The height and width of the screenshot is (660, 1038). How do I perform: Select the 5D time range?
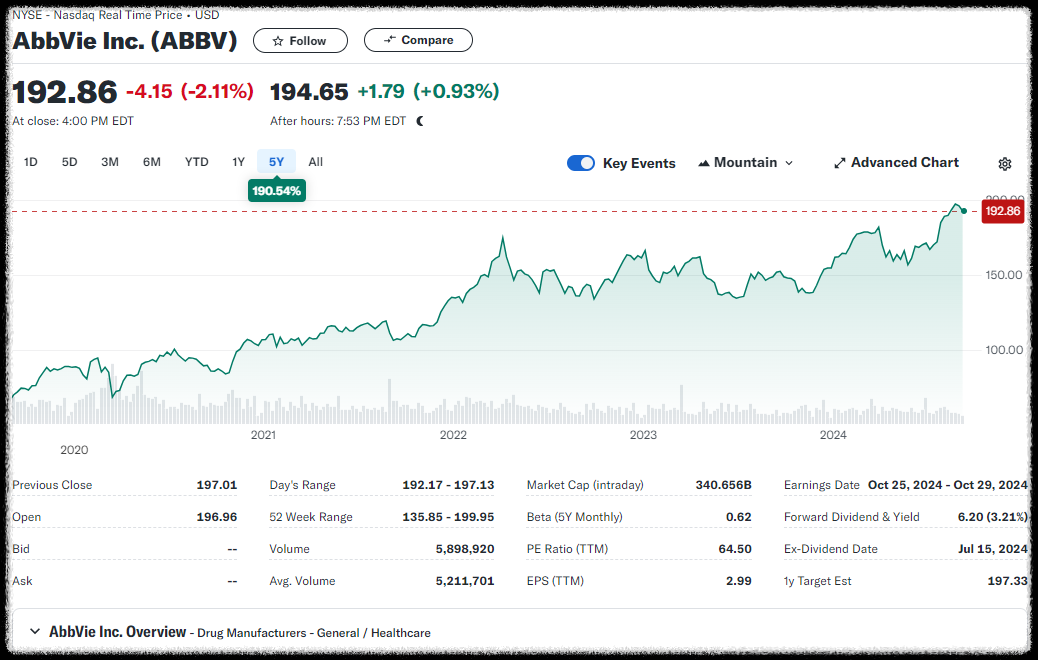70,162
